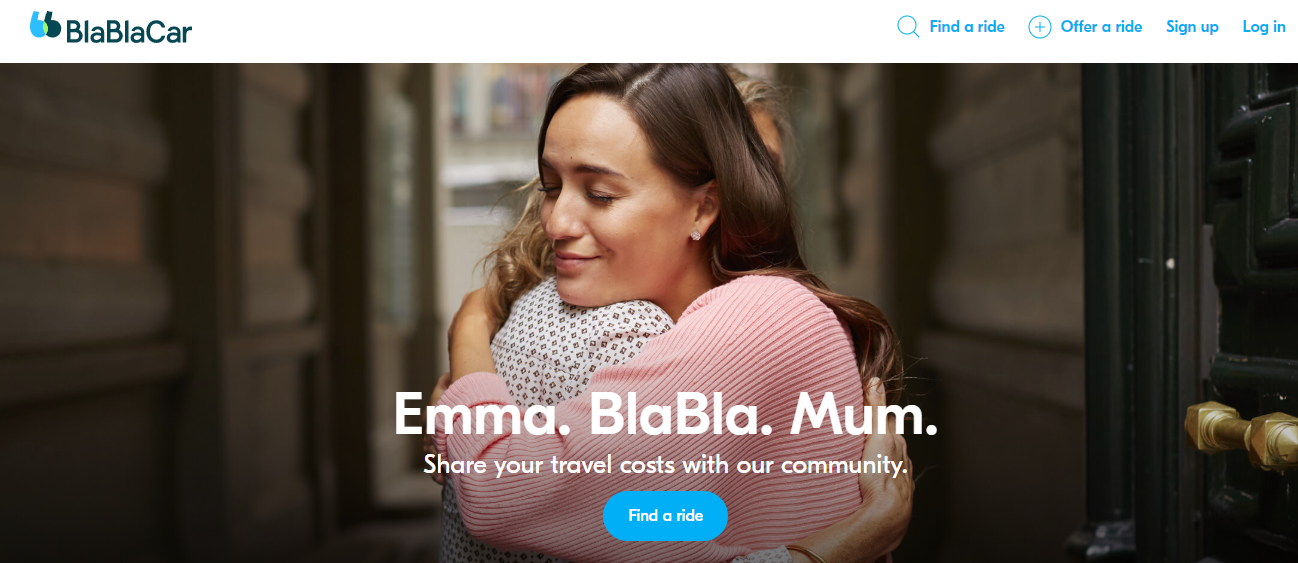Click the BlaBlaCar wordmark text
Screen dimensions: 1298x563
128,30
